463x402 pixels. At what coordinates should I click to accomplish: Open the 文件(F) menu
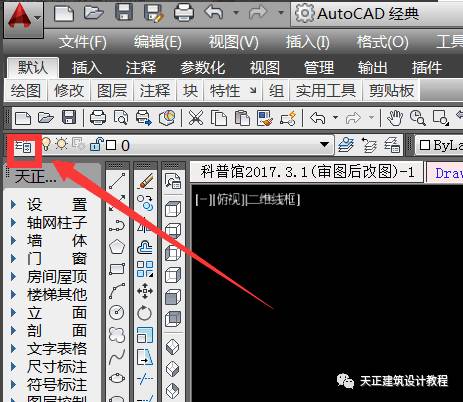pos(83,42)
